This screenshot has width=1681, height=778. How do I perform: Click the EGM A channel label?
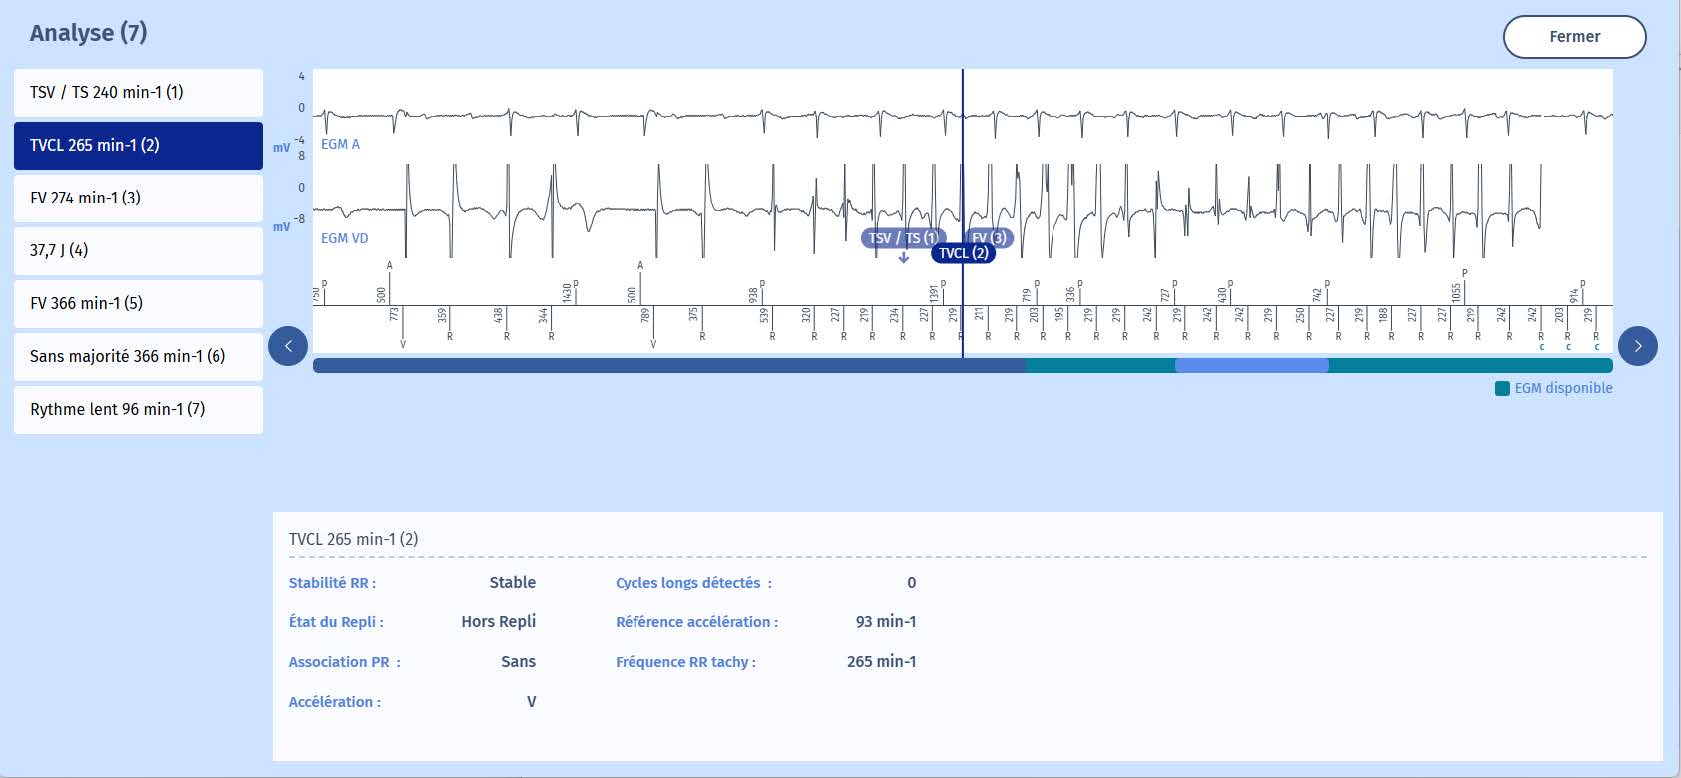pos(340,145)
